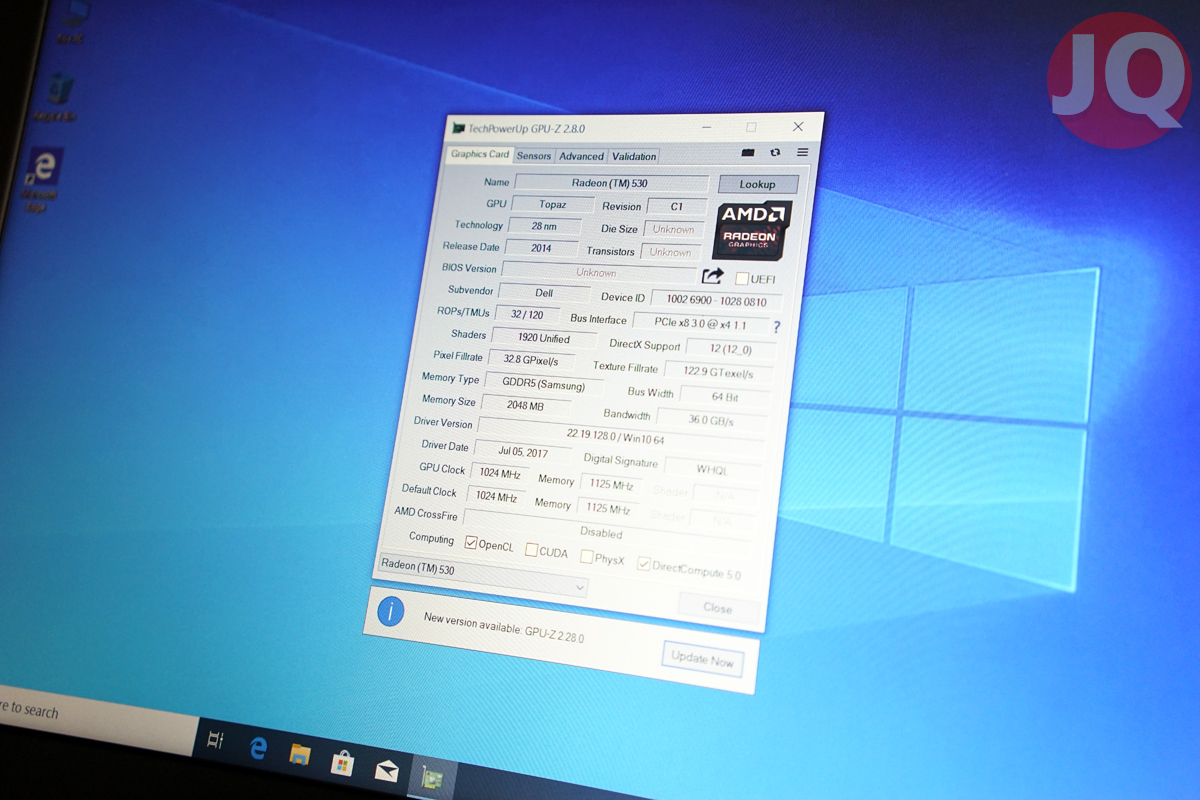
Task: Click the Die Size field Unknown
Action: [x=673, y=229]
